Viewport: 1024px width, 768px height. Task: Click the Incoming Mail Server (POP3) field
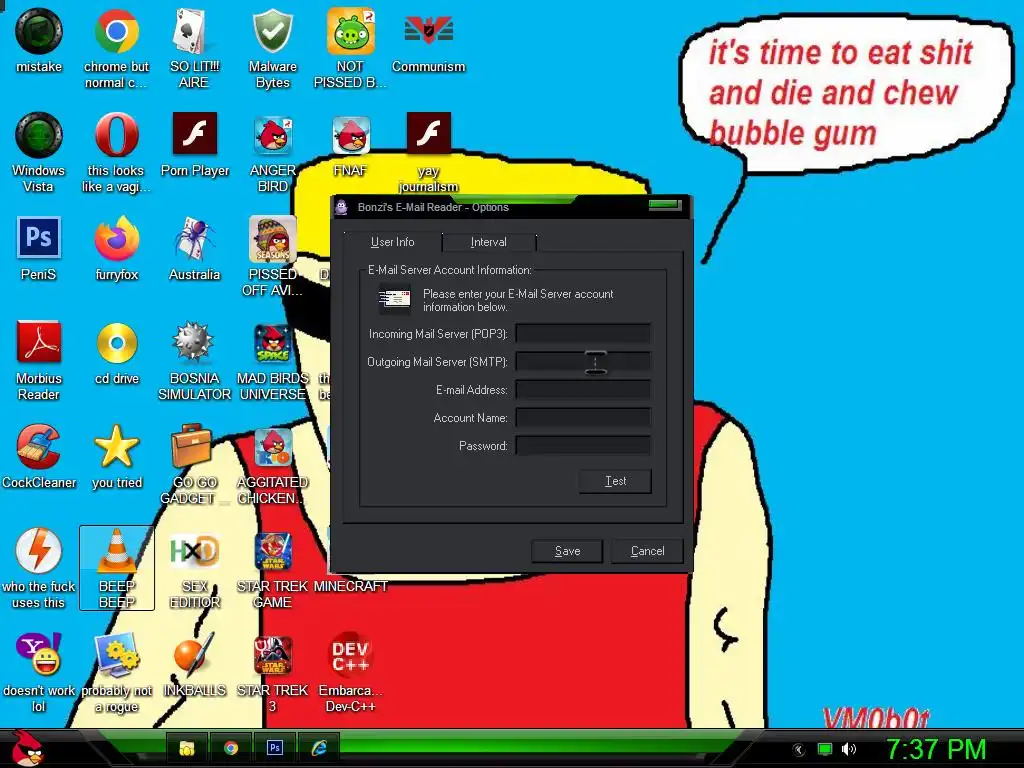[583, 334]
